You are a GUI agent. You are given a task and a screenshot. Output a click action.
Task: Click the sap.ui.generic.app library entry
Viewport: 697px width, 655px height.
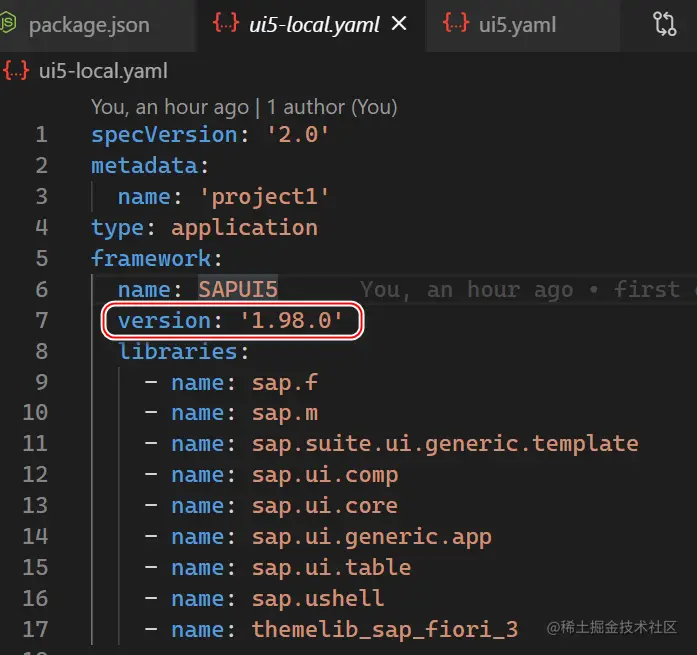[x=372, y=537]
